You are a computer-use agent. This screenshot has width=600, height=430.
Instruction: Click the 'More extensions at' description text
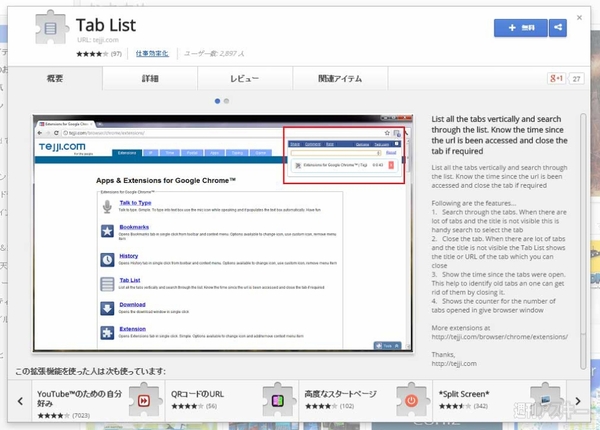(461, 328)
